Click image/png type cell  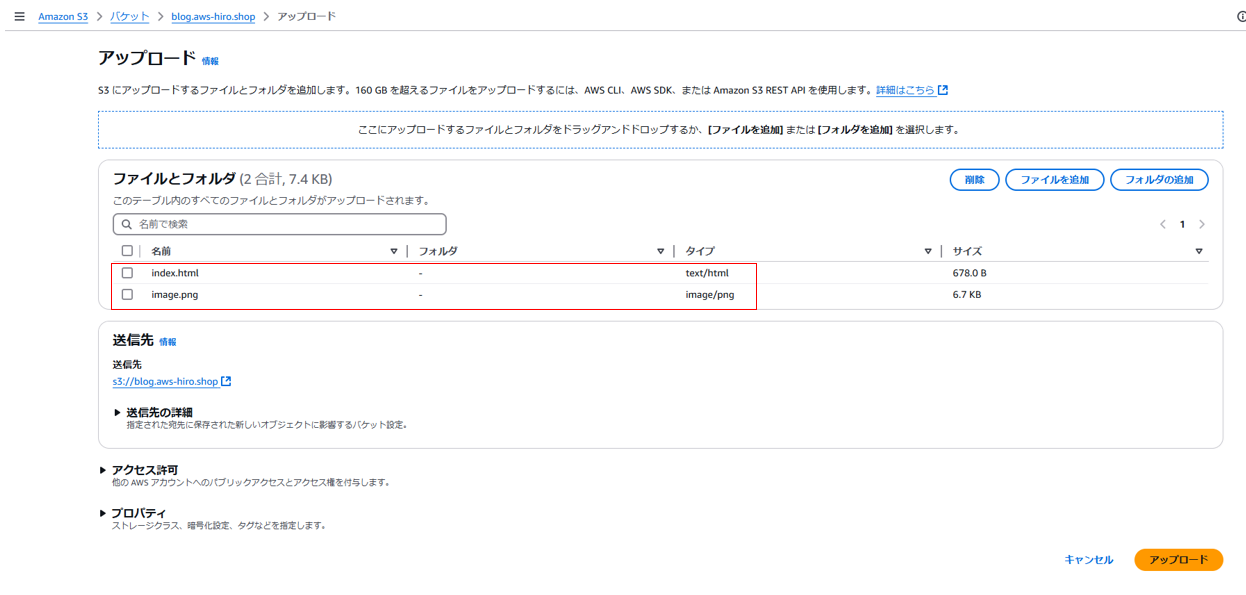tap(710, 295)
